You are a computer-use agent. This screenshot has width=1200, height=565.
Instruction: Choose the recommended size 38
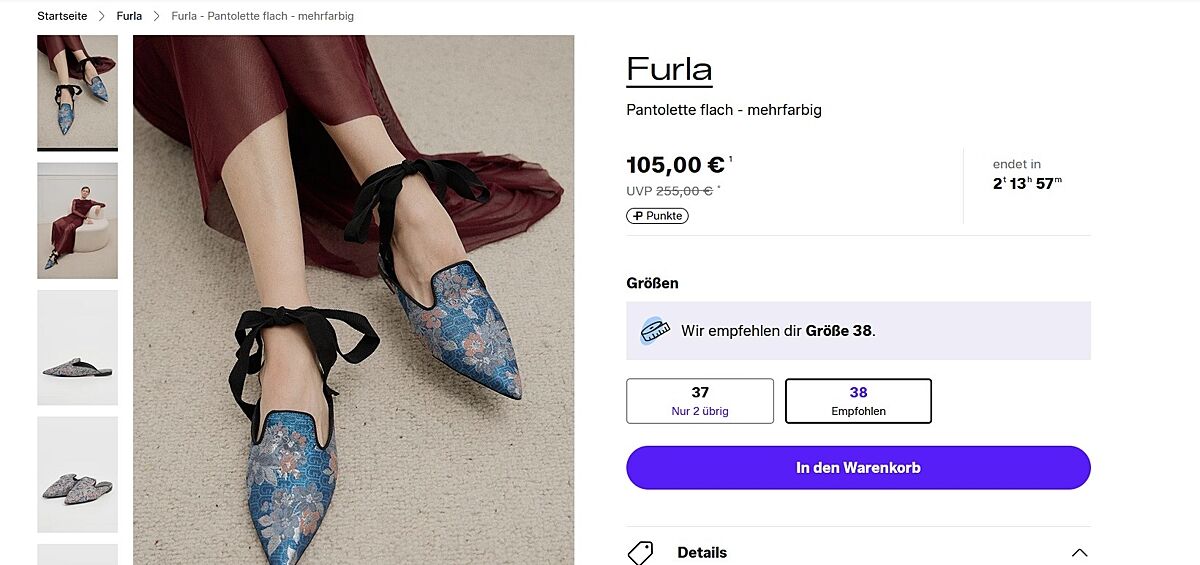pyautogui.click(x=858, y=401)
